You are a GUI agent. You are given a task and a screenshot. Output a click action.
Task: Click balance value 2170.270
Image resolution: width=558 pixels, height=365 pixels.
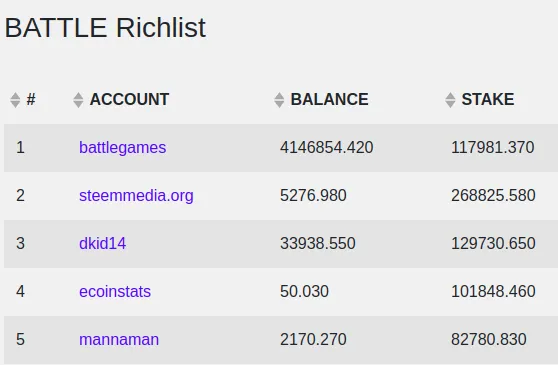tap(313, 340)
